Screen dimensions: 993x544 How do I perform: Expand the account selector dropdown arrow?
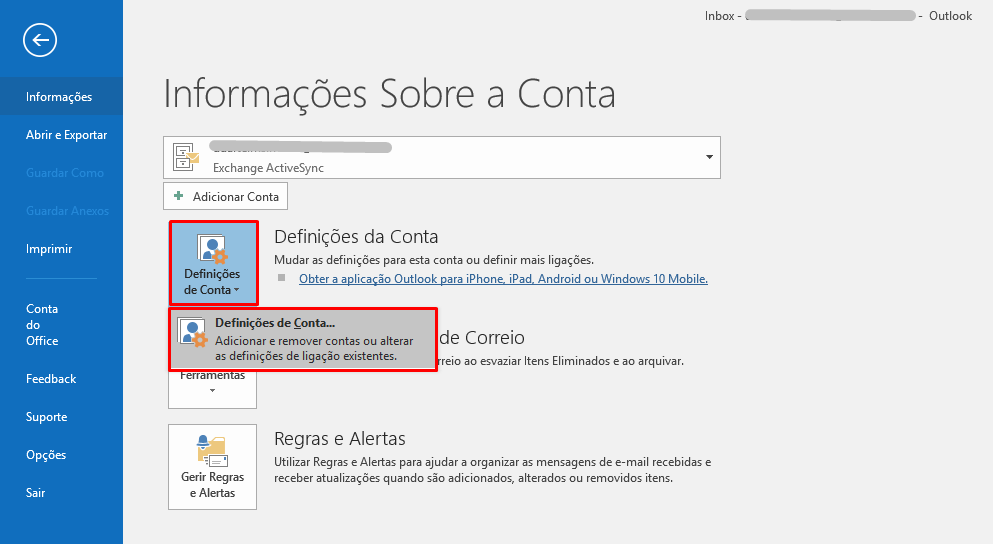[x=709, y=157]
